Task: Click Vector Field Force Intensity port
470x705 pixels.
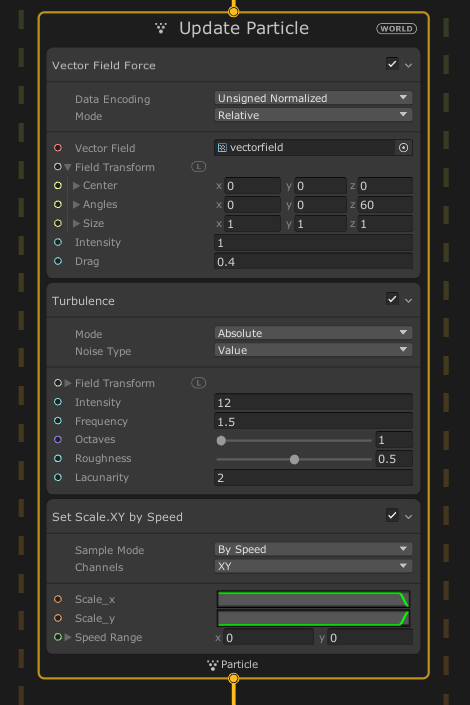Action: click(x=58, y=242)
